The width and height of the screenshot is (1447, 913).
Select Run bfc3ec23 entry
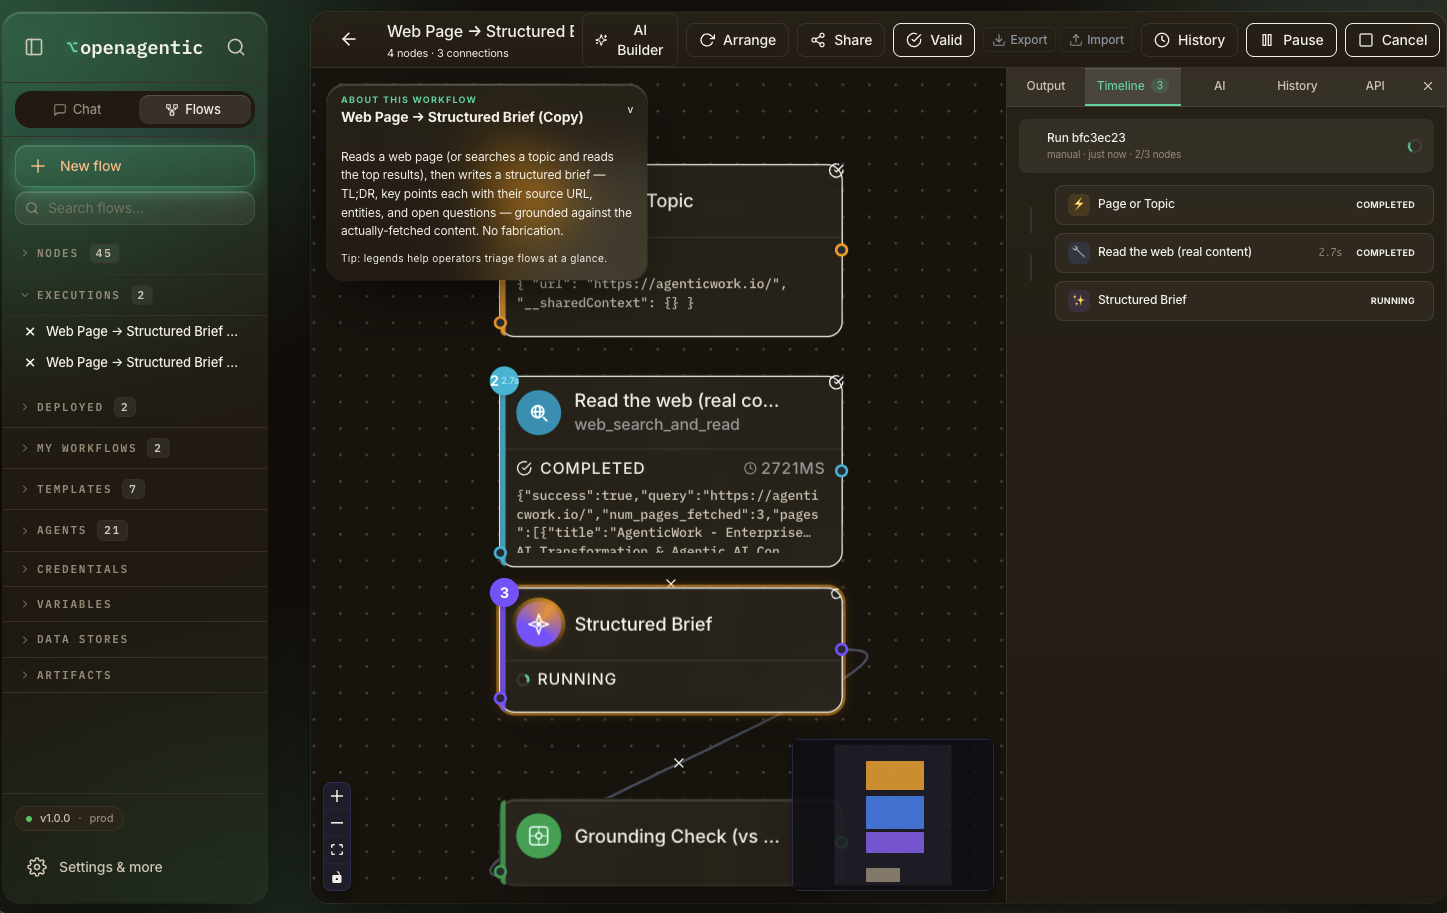[x=1226, y=146]
